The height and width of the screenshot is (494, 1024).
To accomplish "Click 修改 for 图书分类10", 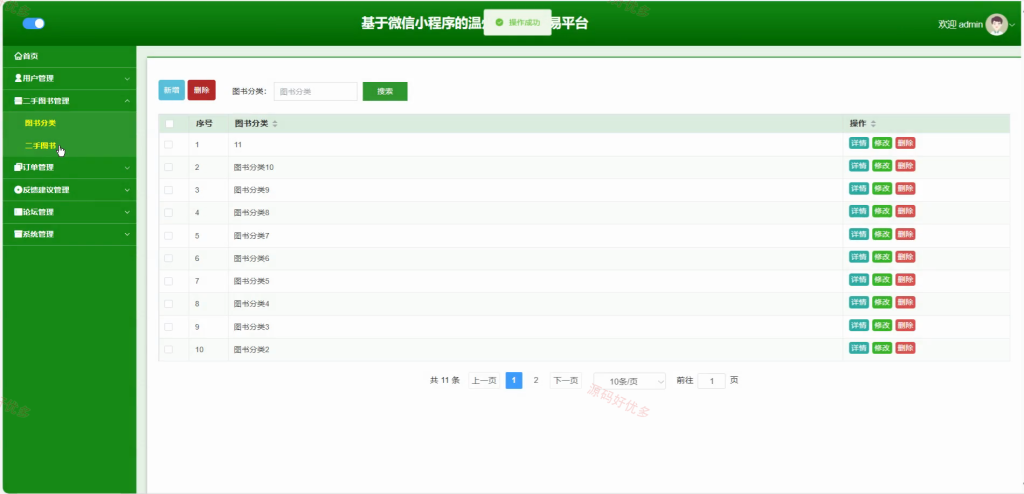I will [x=882, y=166].
